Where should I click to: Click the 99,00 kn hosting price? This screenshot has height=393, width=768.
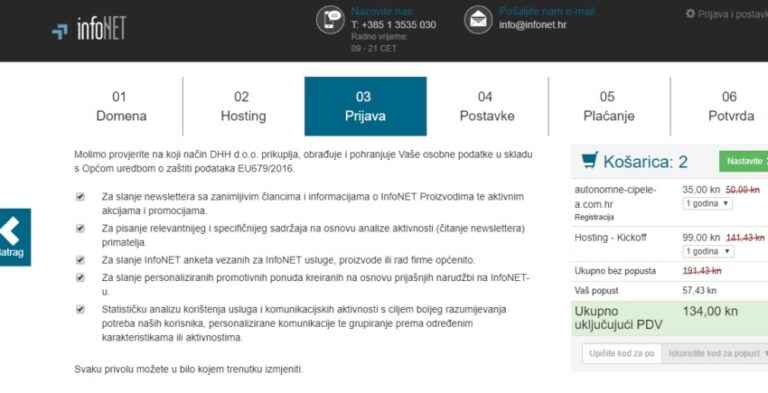pyautogui.click(x=701, y=238)
